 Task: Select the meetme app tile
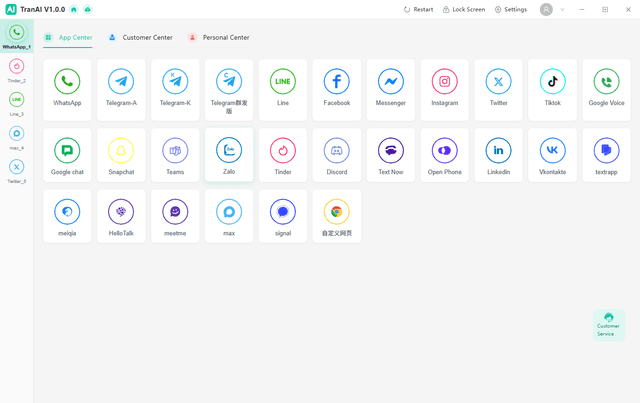pyautogui.click(x=175, y=216)
